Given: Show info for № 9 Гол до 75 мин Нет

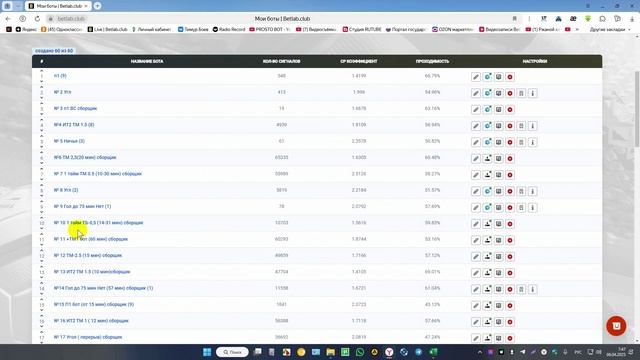Looking at the screenshot, I should (533, 207).
